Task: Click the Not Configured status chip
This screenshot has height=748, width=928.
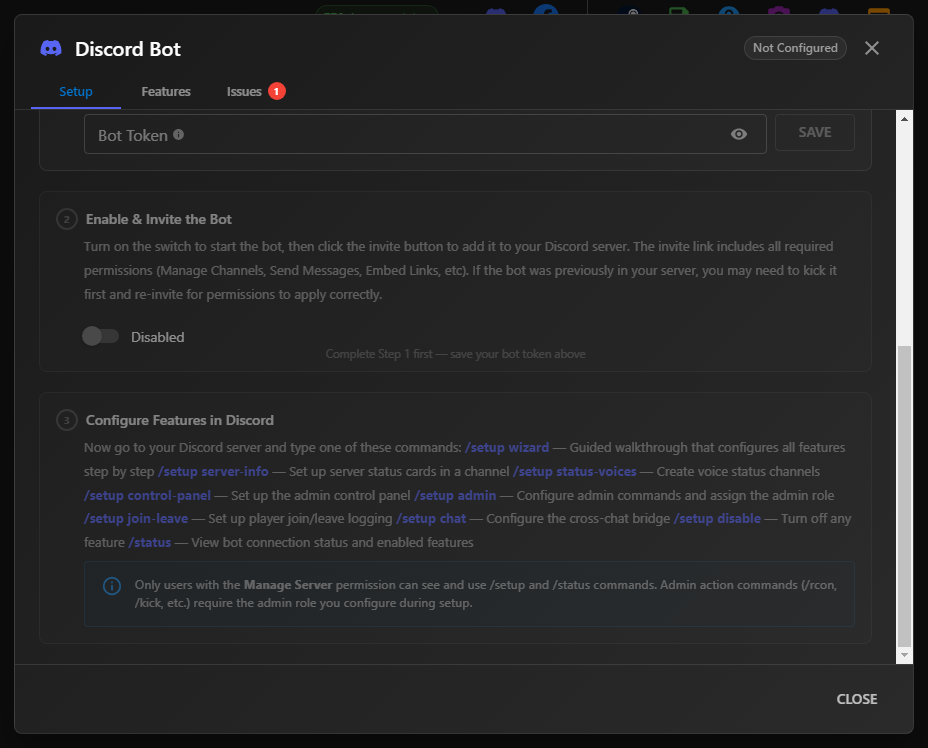Action: tap(795, 48)
